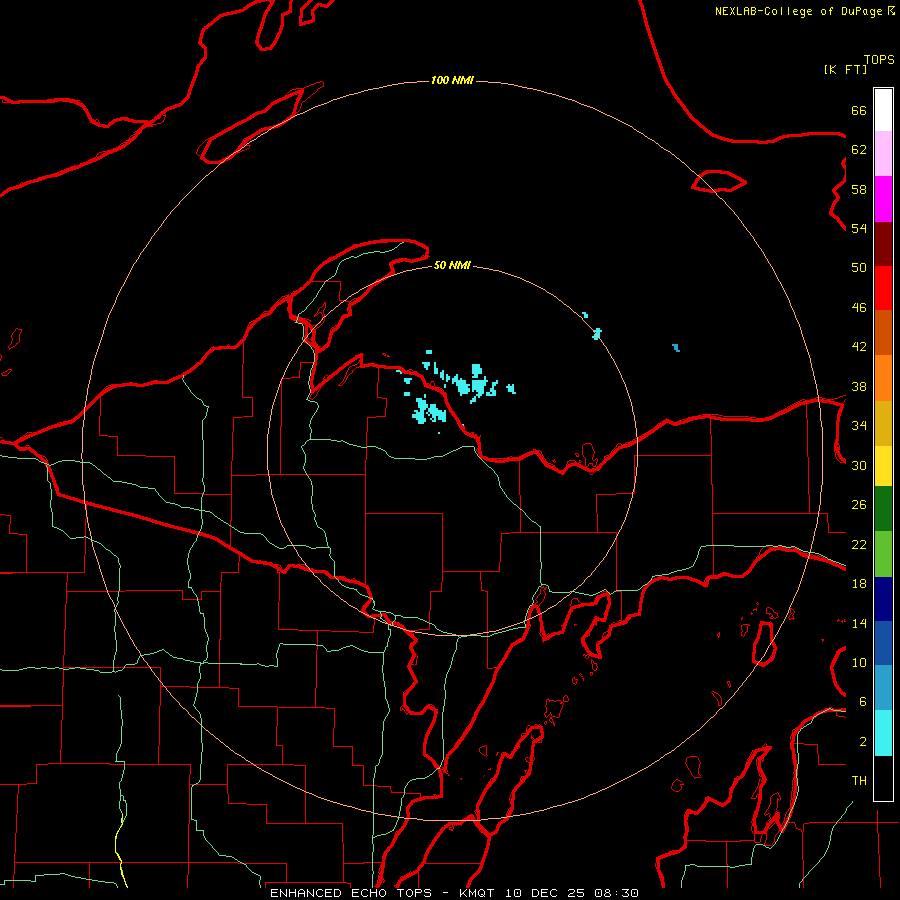900x900 pixels.
Task: Click the dark orange legend swatch
Action: pyautogui.click(x=883, y=333)
